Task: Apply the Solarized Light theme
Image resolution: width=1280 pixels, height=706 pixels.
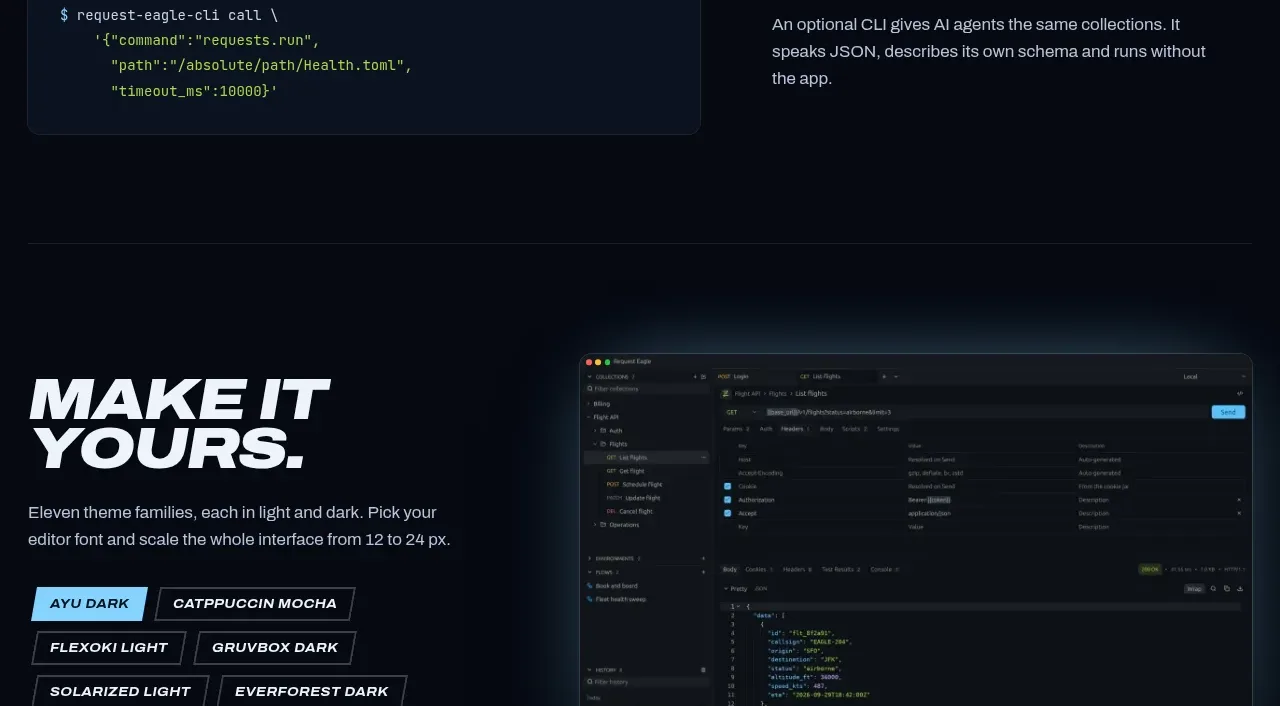Action: [x=120, y=692]
